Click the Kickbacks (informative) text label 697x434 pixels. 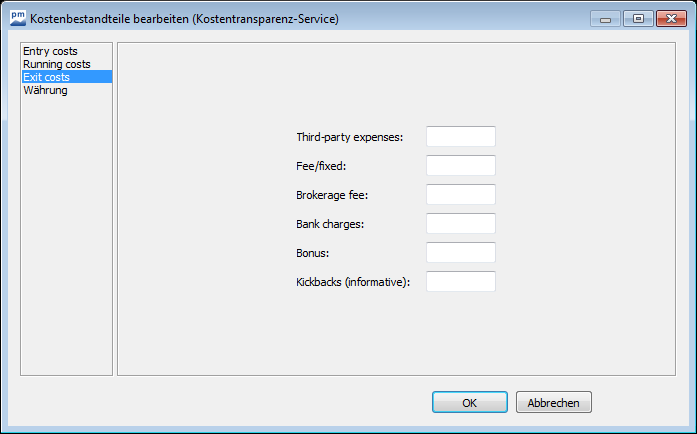pyautogui.click(x=353, y=282)
